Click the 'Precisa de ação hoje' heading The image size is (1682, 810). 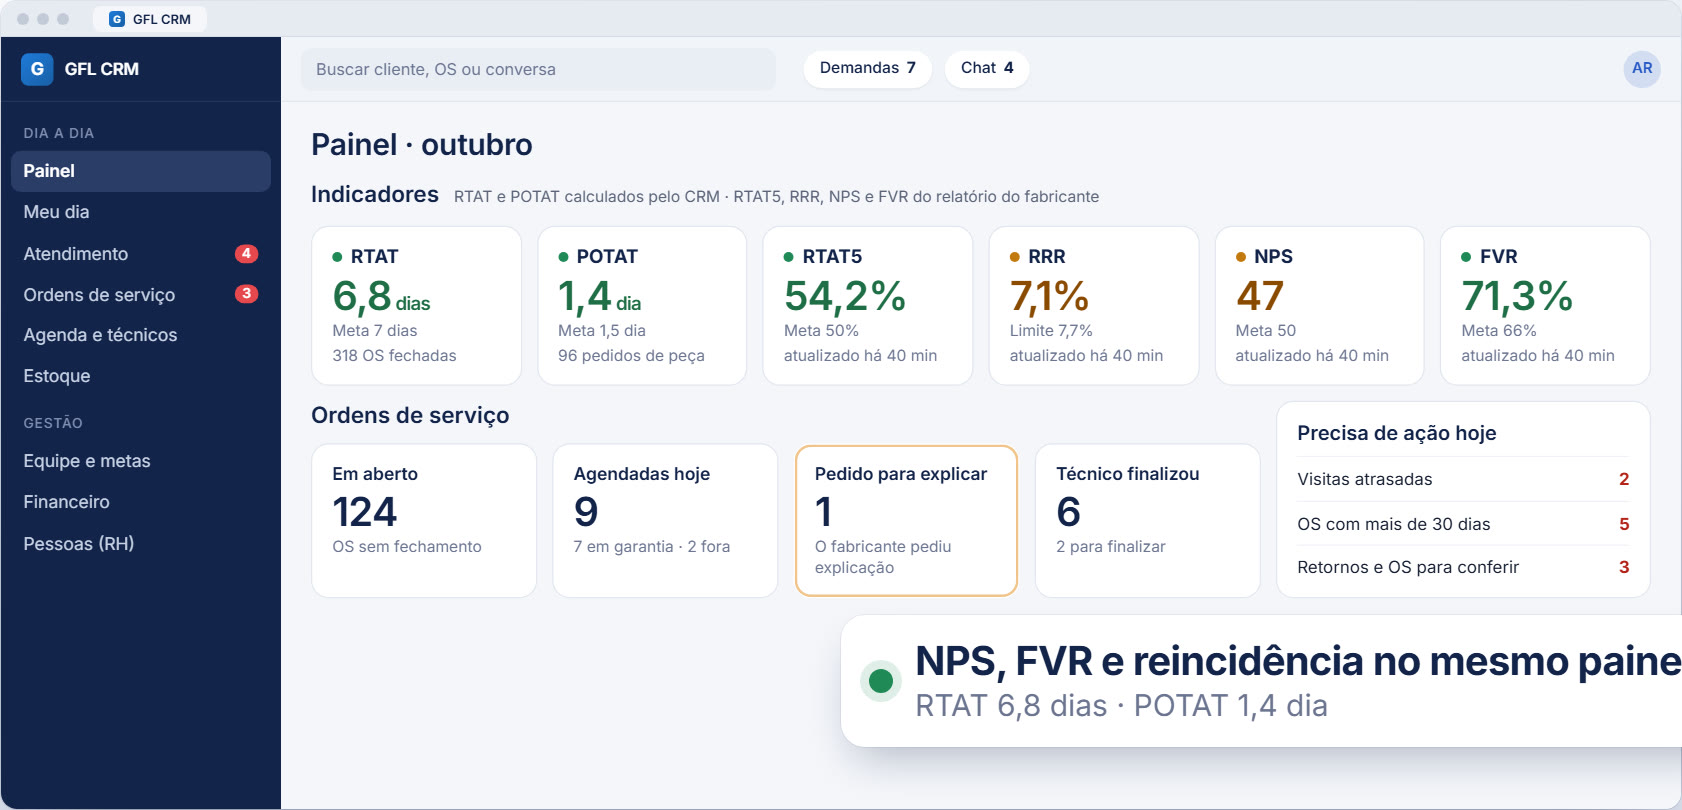(1397, 433)
